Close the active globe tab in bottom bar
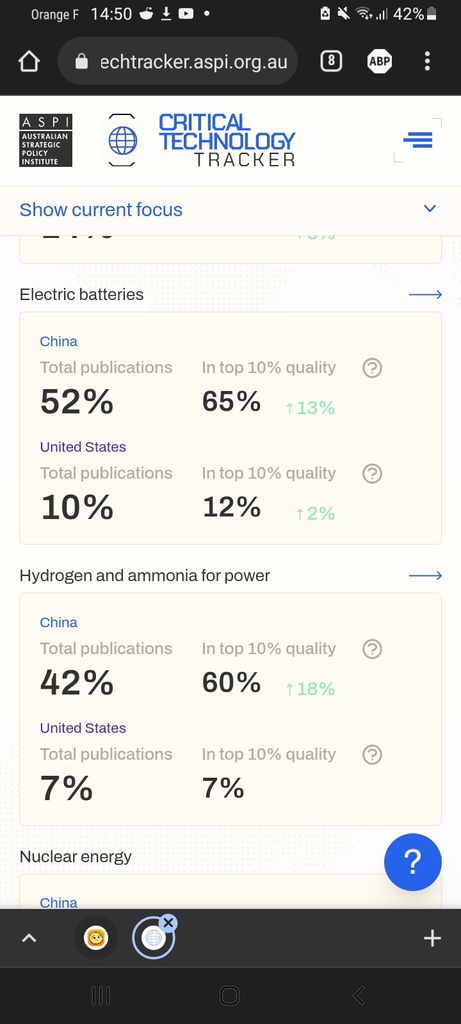This screenshot has height=1024, width=461. pyautogui.click(x=168, y=922)
